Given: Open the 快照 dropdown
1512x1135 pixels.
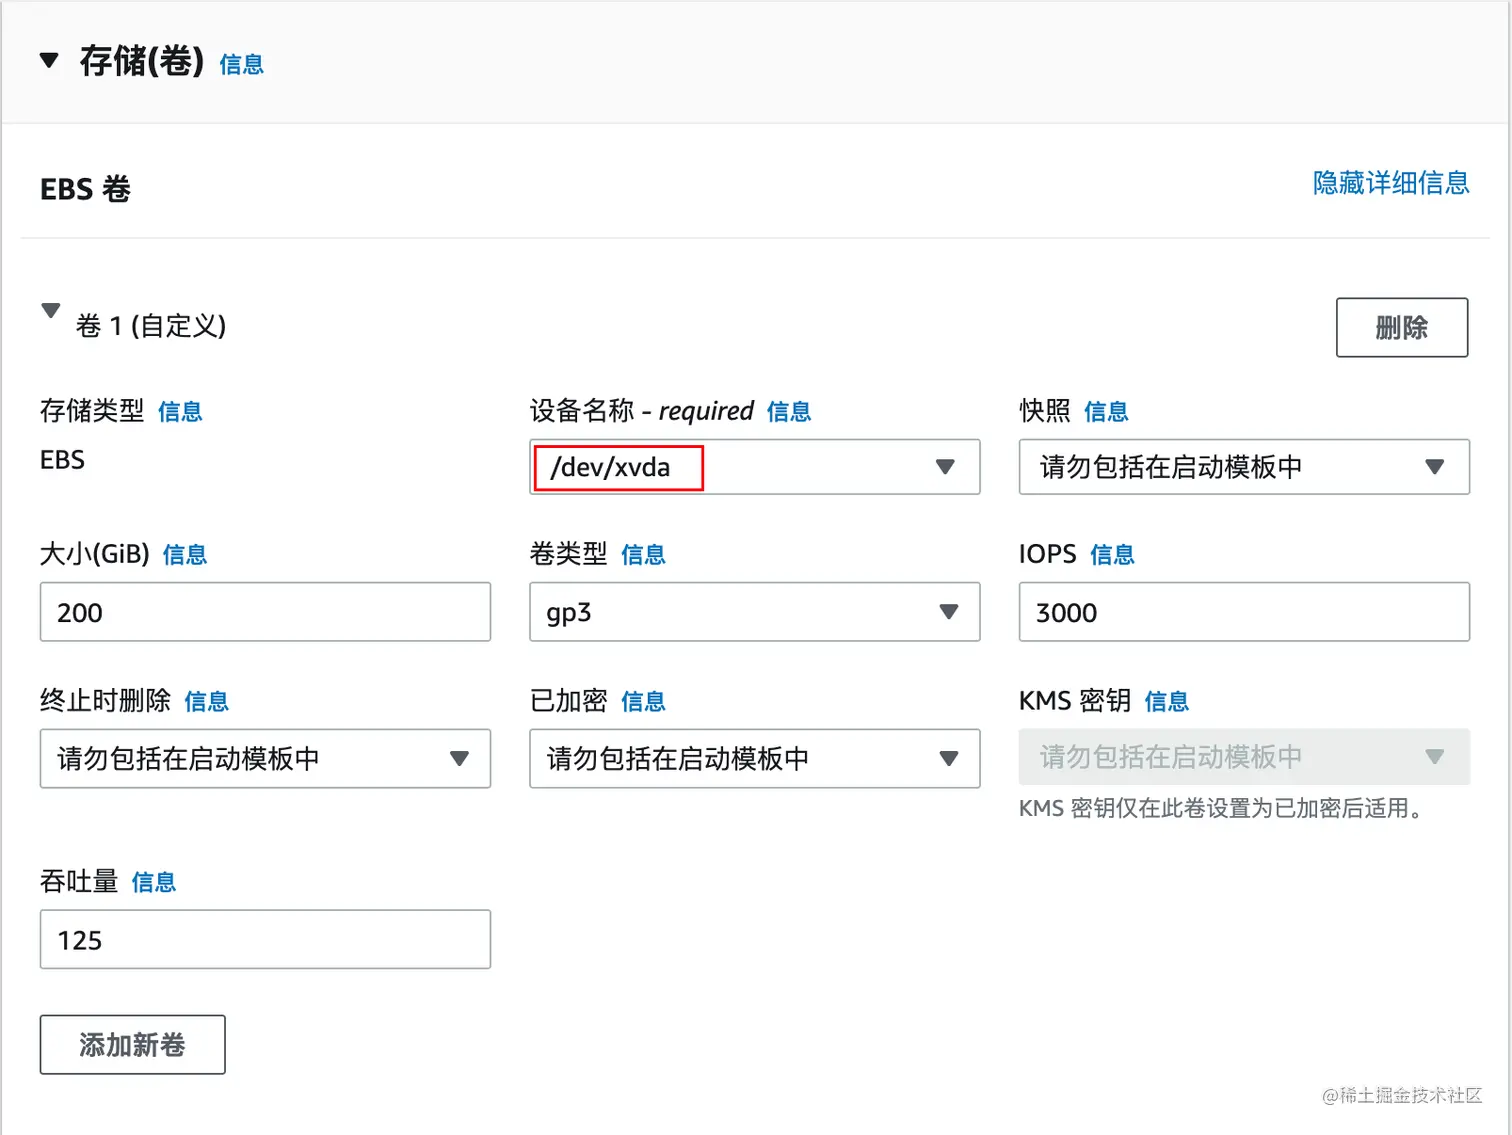Looking at the screenshot, I should pos(1243,467).
